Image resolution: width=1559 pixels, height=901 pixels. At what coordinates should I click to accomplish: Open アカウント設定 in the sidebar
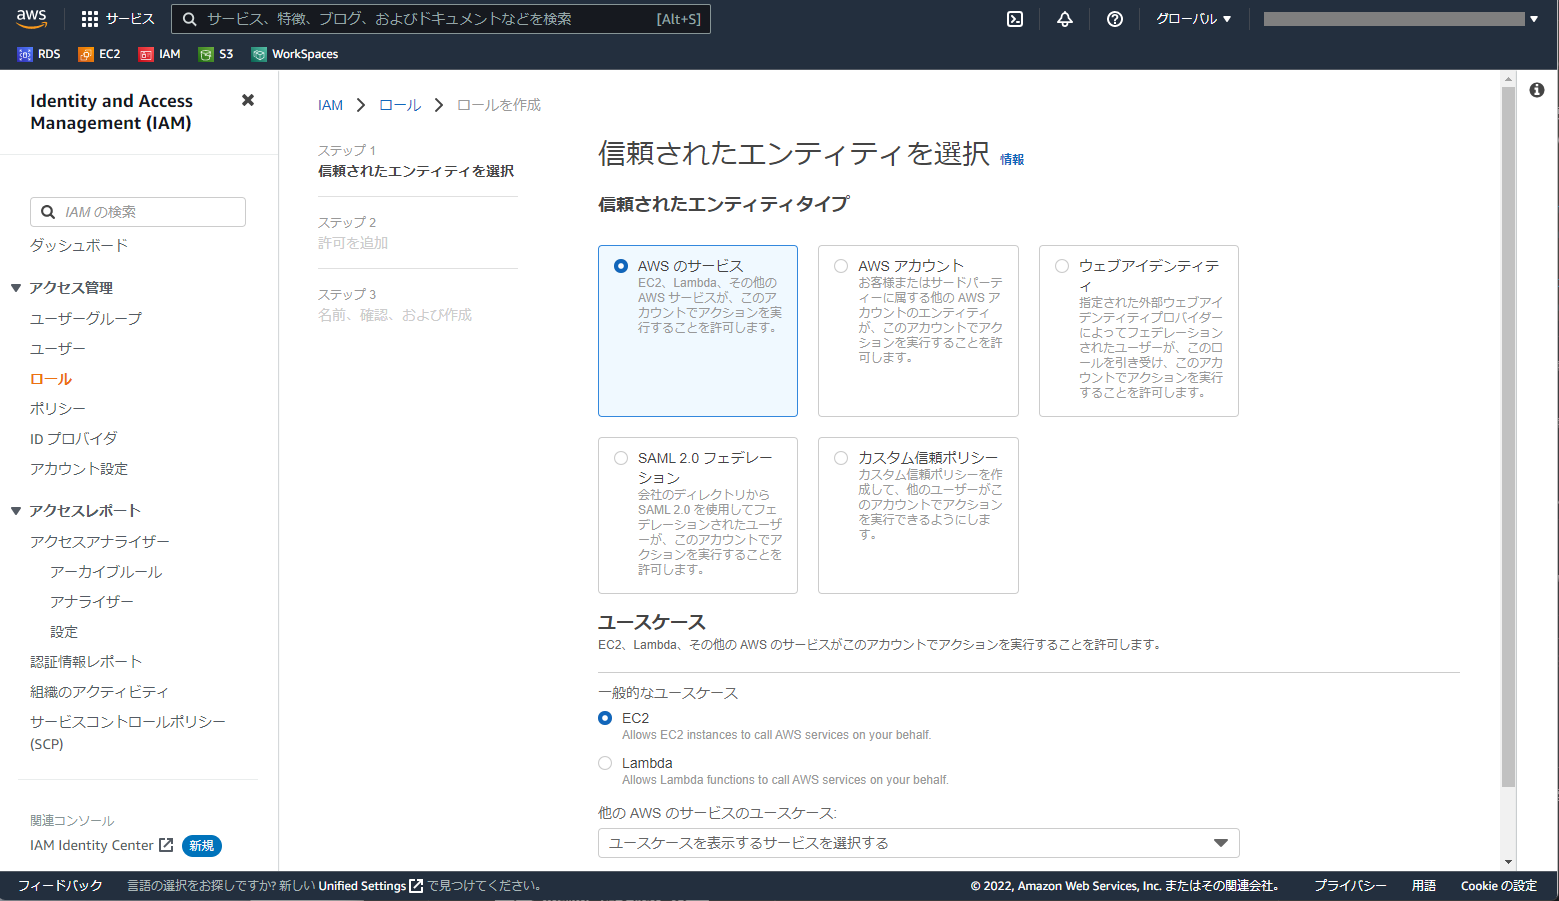click(79, 469)
